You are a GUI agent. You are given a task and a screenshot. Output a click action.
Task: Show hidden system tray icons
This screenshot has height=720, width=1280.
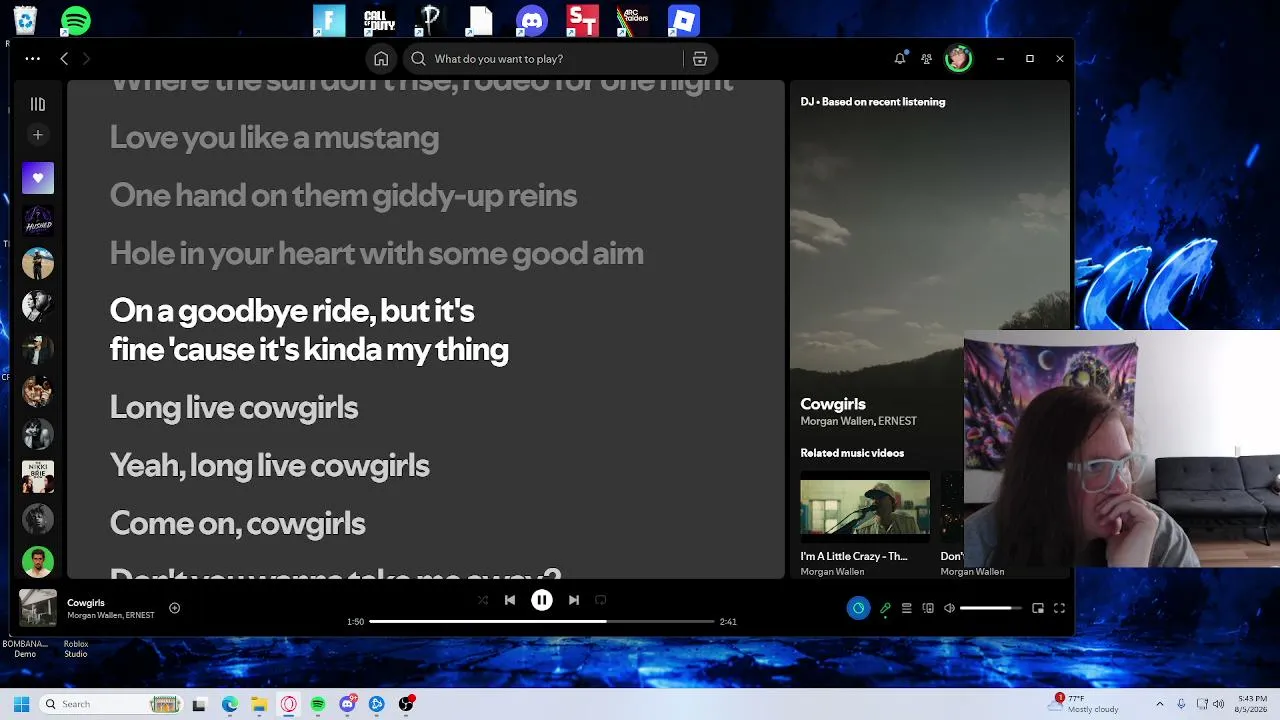pos(1159,704)
